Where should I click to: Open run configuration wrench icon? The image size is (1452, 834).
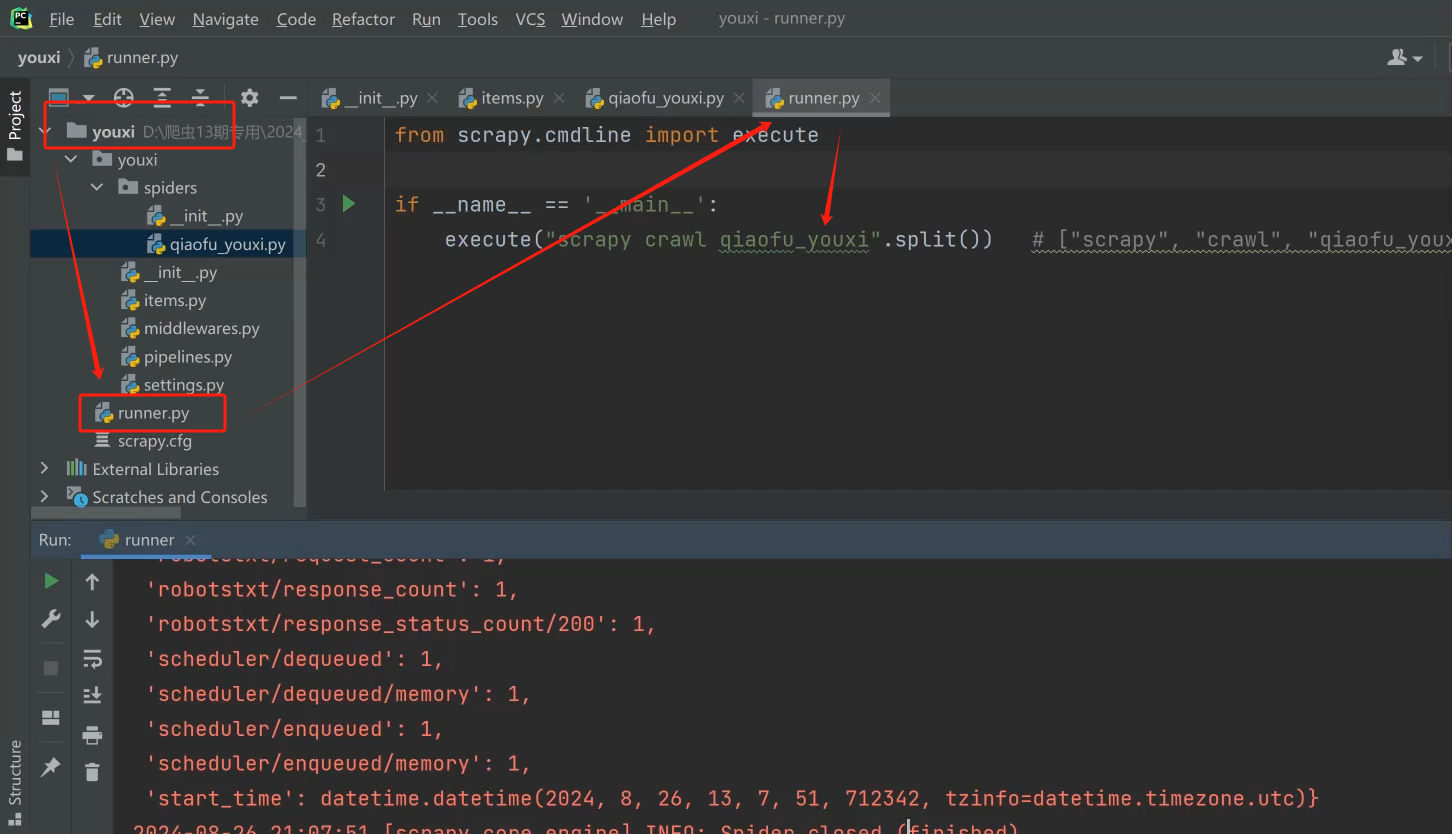51,619
